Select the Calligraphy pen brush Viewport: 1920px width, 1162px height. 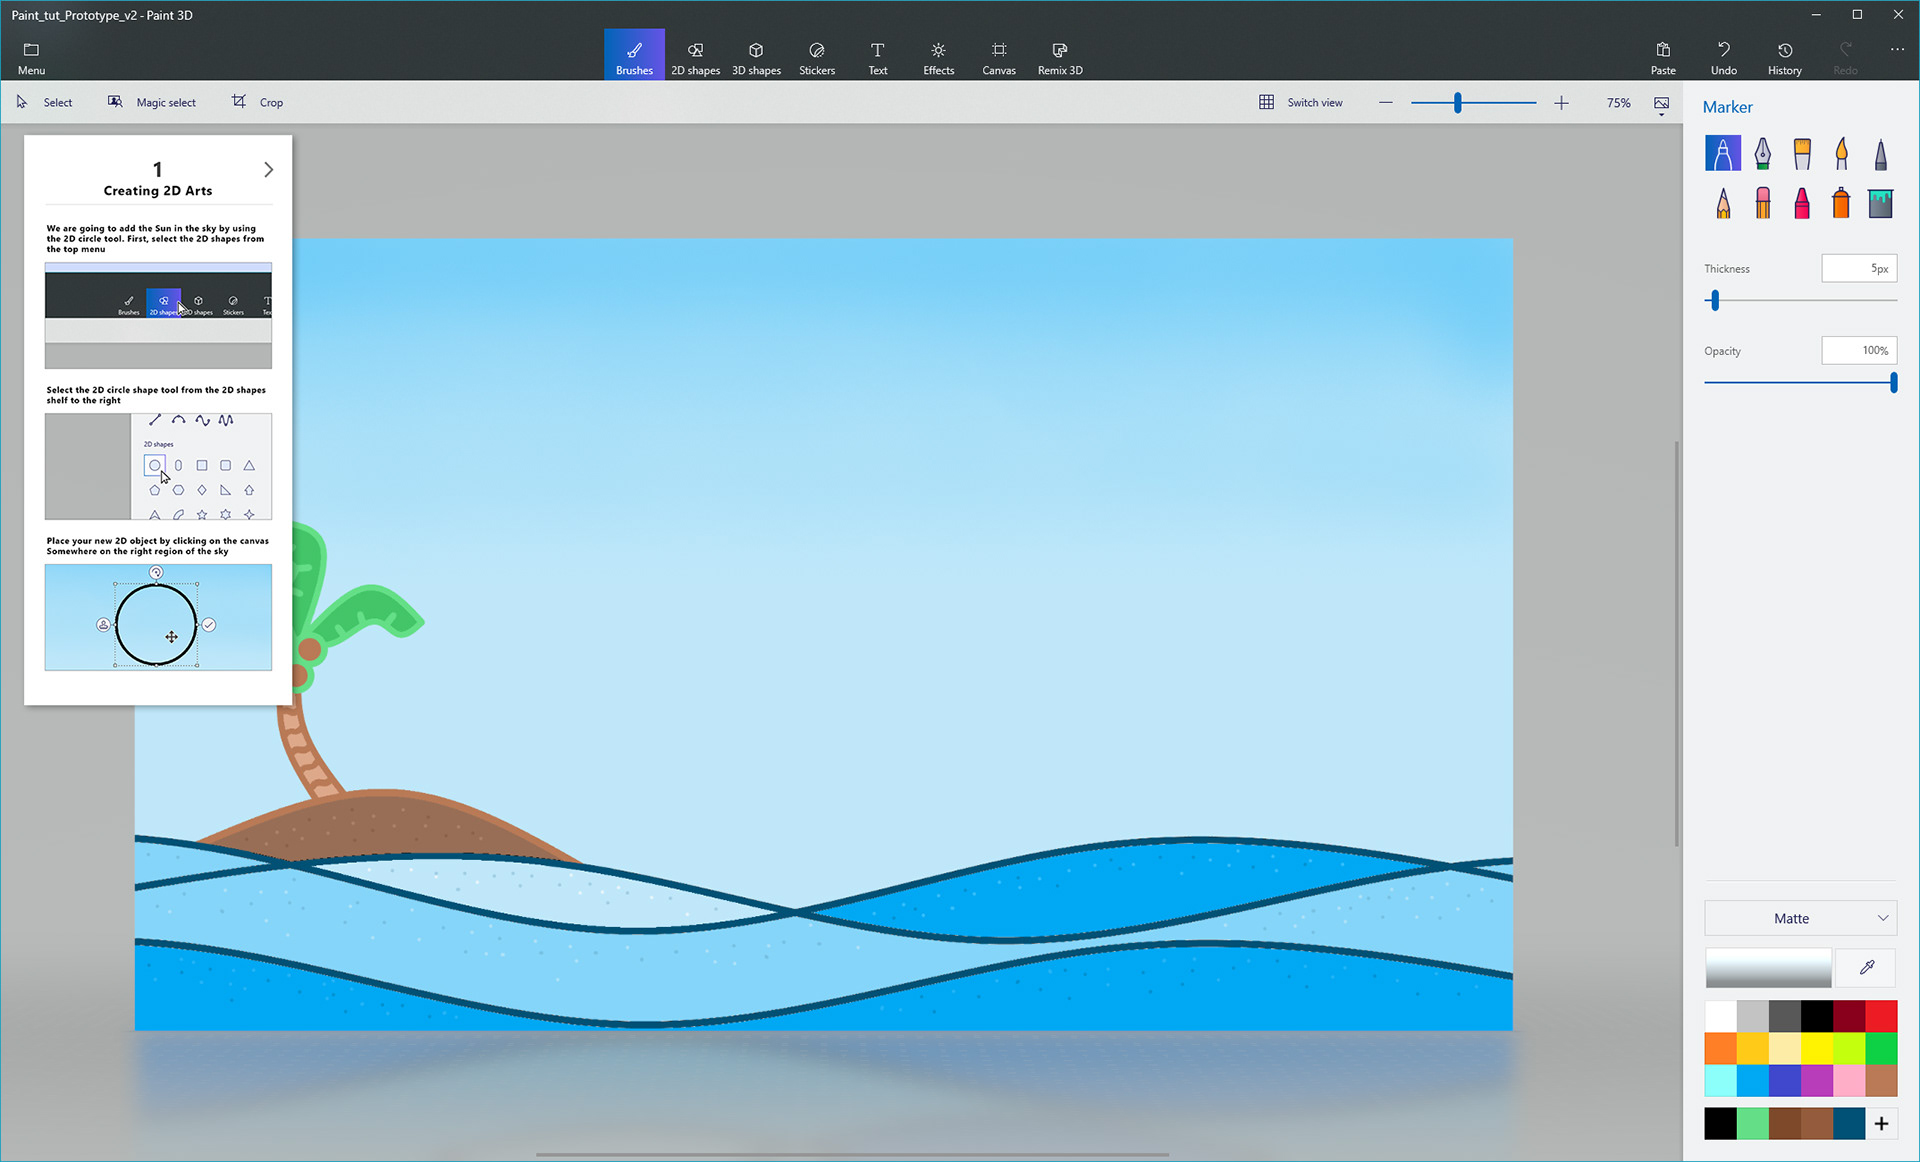click(1762, 153)
